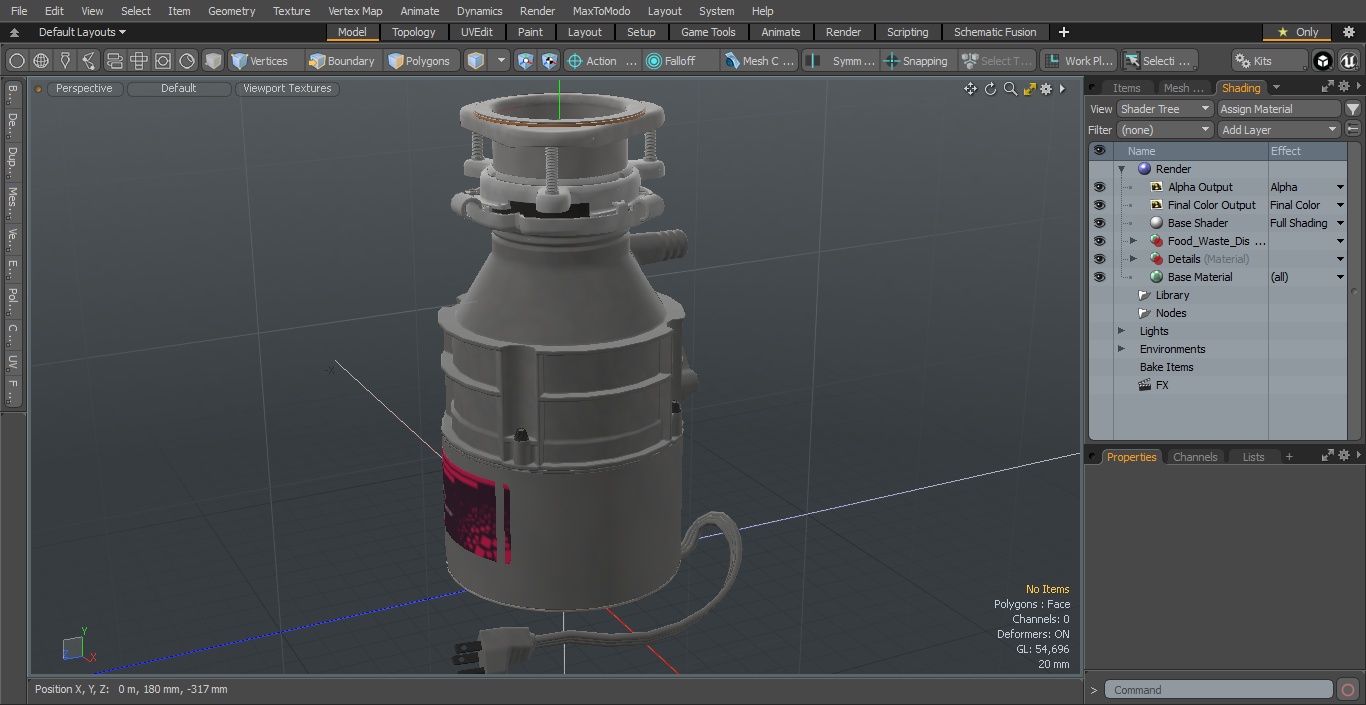Open the Default Layouts dropdown
The image size is (1366, 705).
[82, 32]
